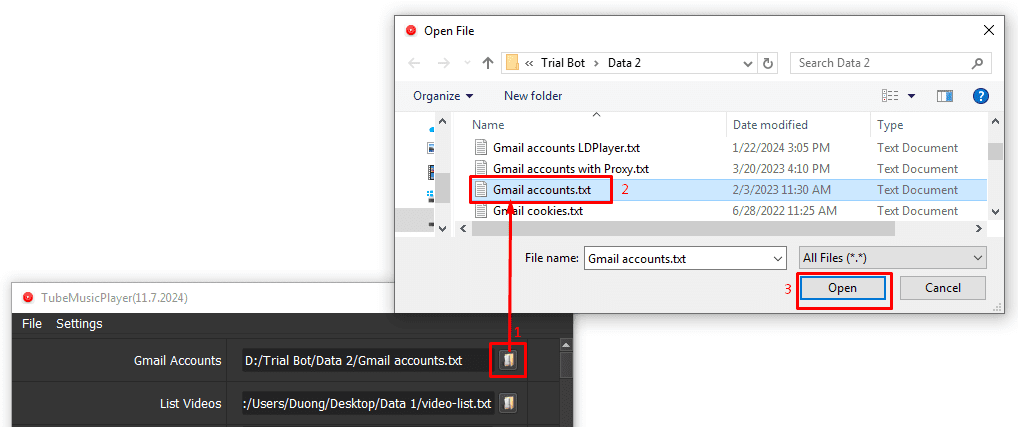Expand the File name combo box dropdown
The width and height of the screenshot is (1018, 427).
[778, 258]
